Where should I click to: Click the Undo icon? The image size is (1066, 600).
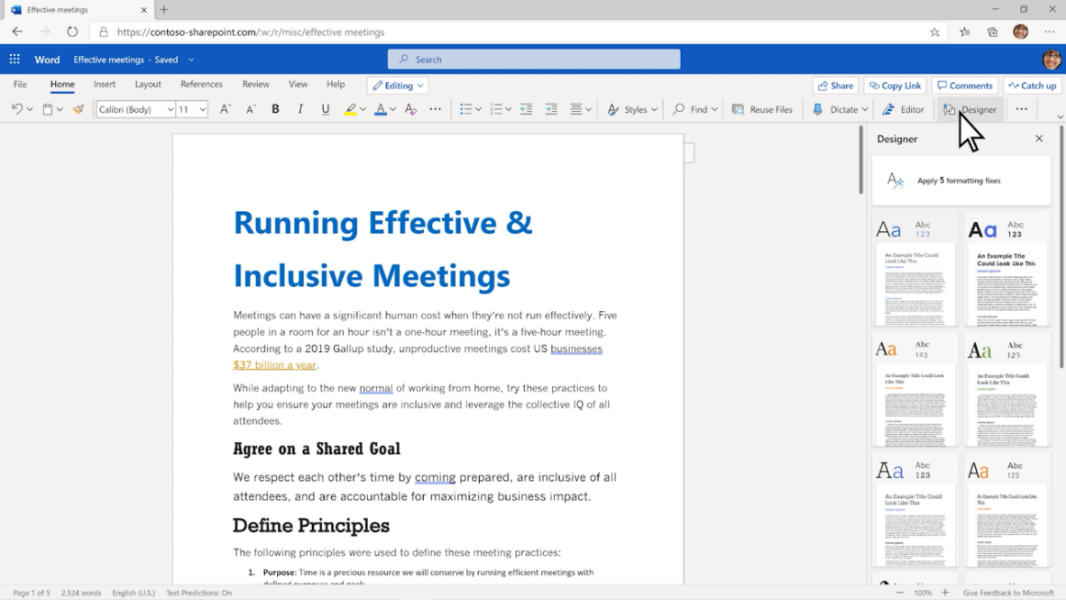(x=16, y=109)
